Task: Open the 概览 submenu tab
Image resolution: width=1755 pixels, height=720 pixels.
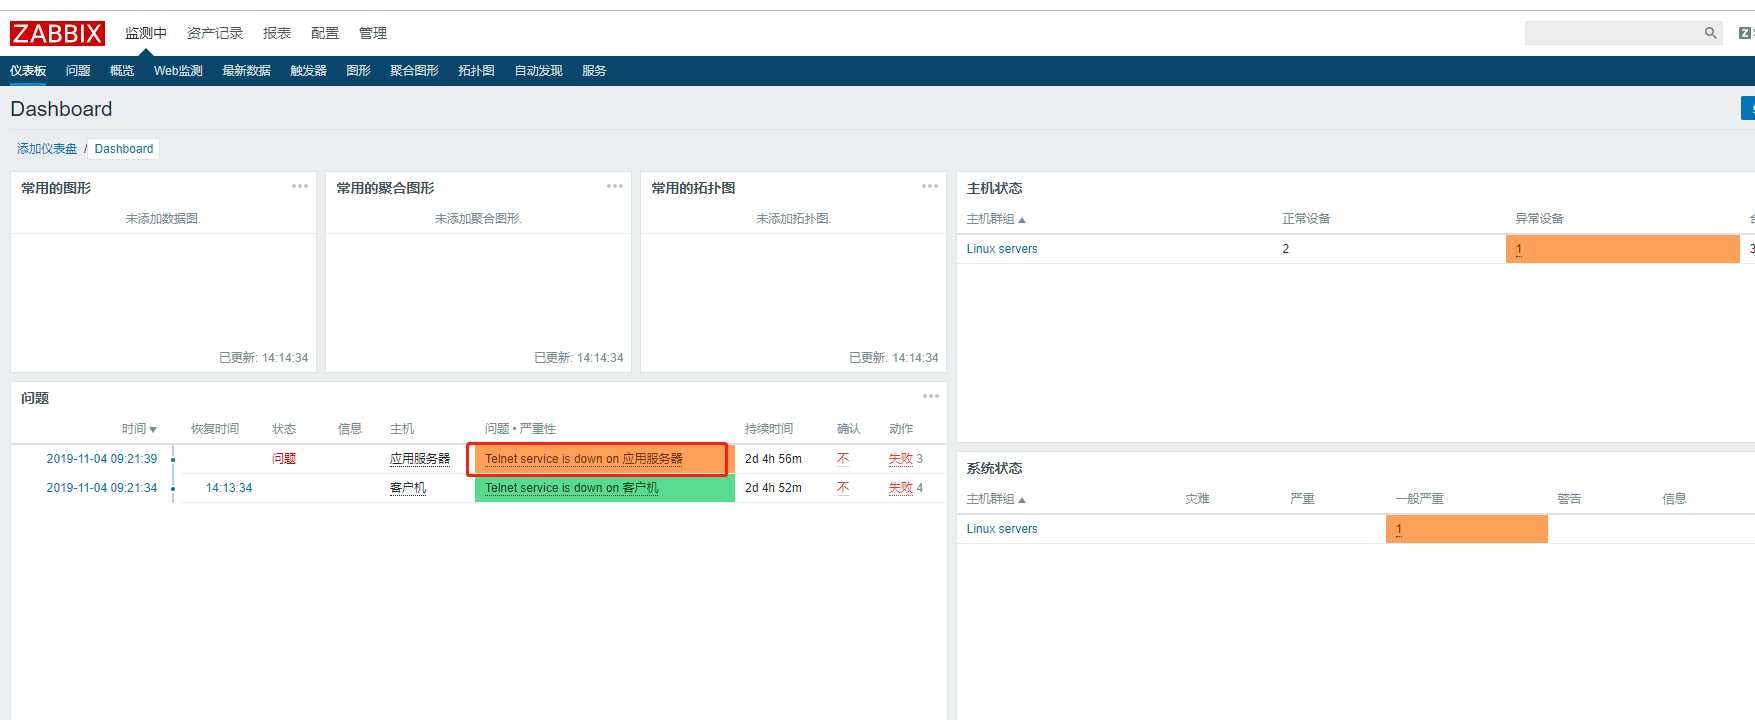Action: tap(122, 71)
